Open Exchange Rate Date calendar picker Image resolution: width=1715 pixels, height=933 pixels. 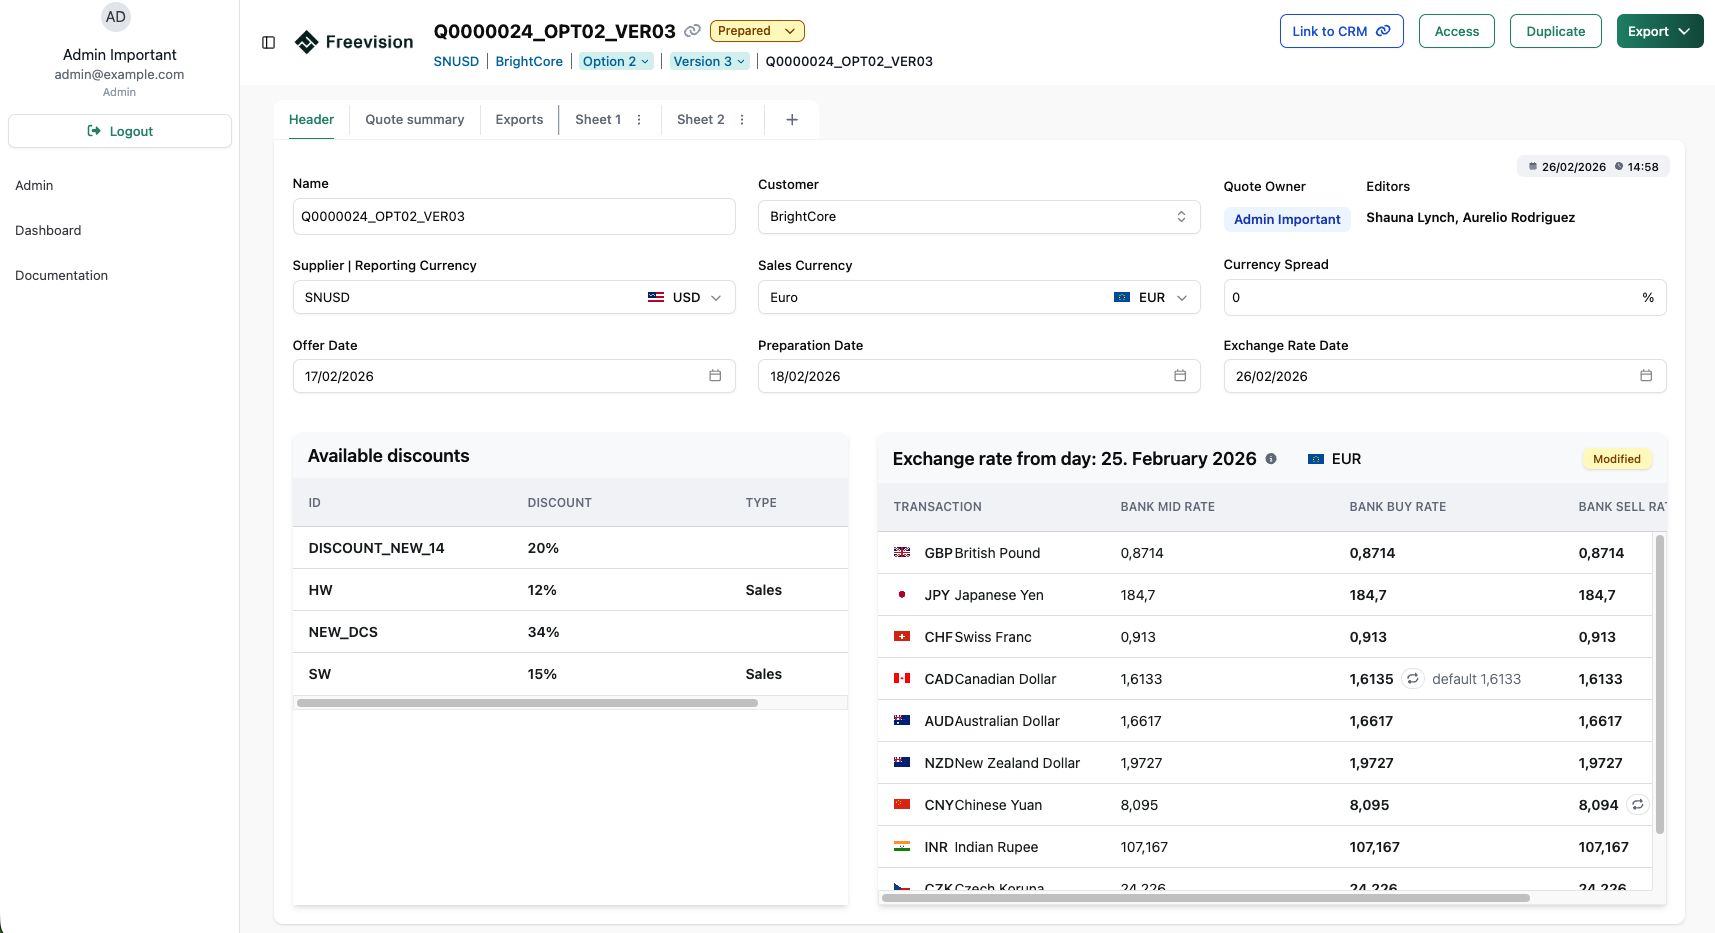(1646, 376)
